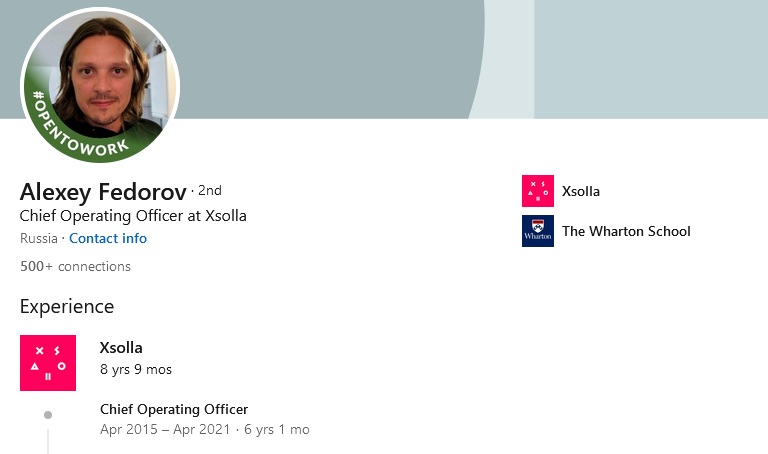The image size is (768, 454).
Task: Open The Wharton School link
Action: [626, 231]
